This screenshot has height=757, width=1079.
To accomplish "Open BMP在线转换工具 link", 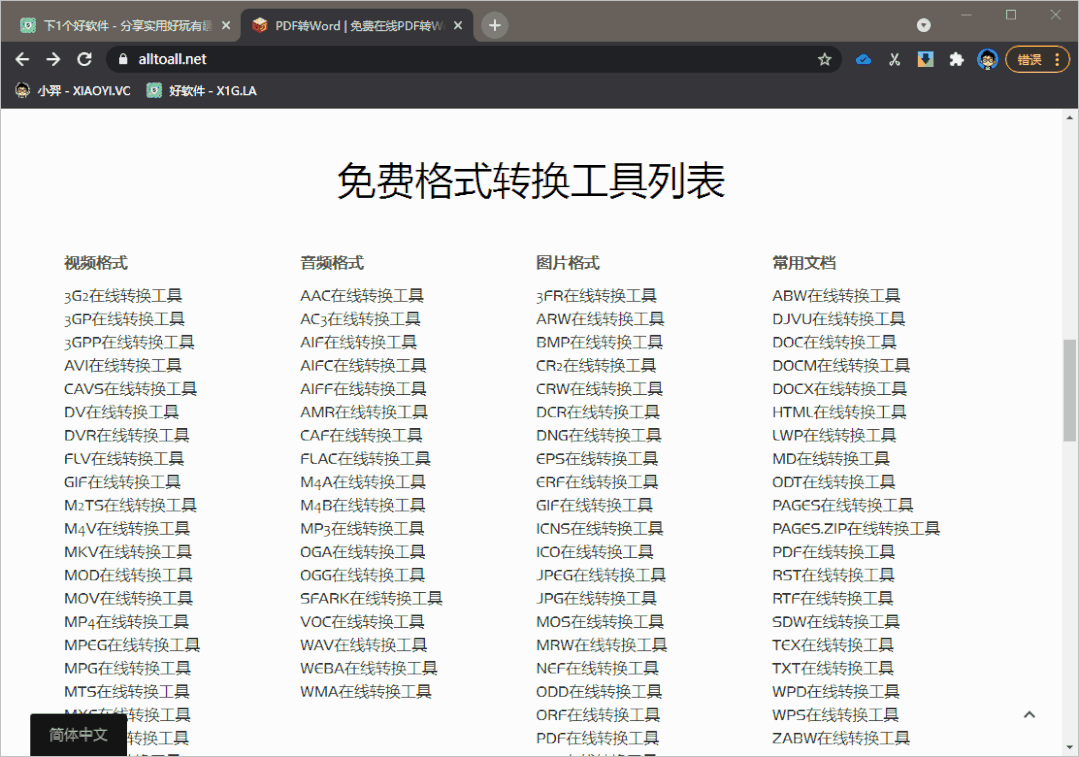I will (599, 342).
